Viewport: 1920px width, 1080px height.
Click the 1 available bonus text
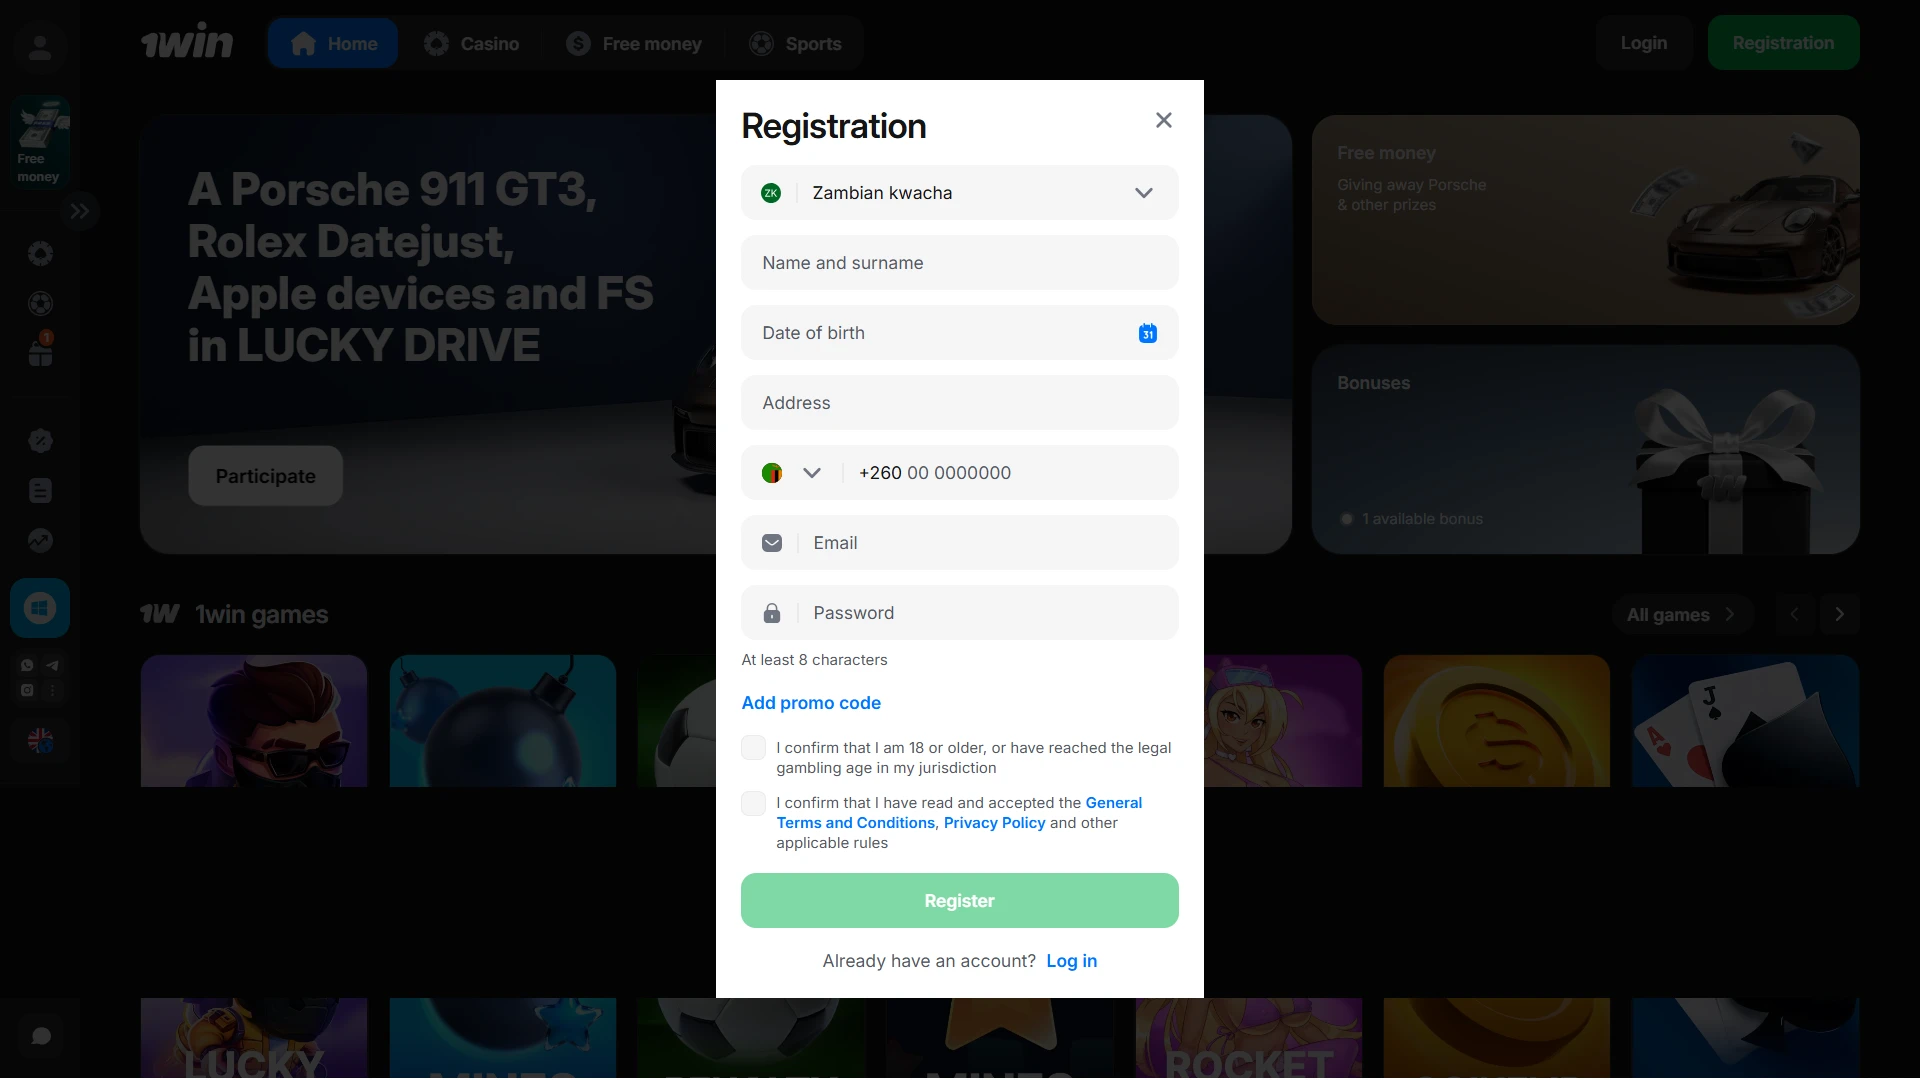coord(1422,519)
